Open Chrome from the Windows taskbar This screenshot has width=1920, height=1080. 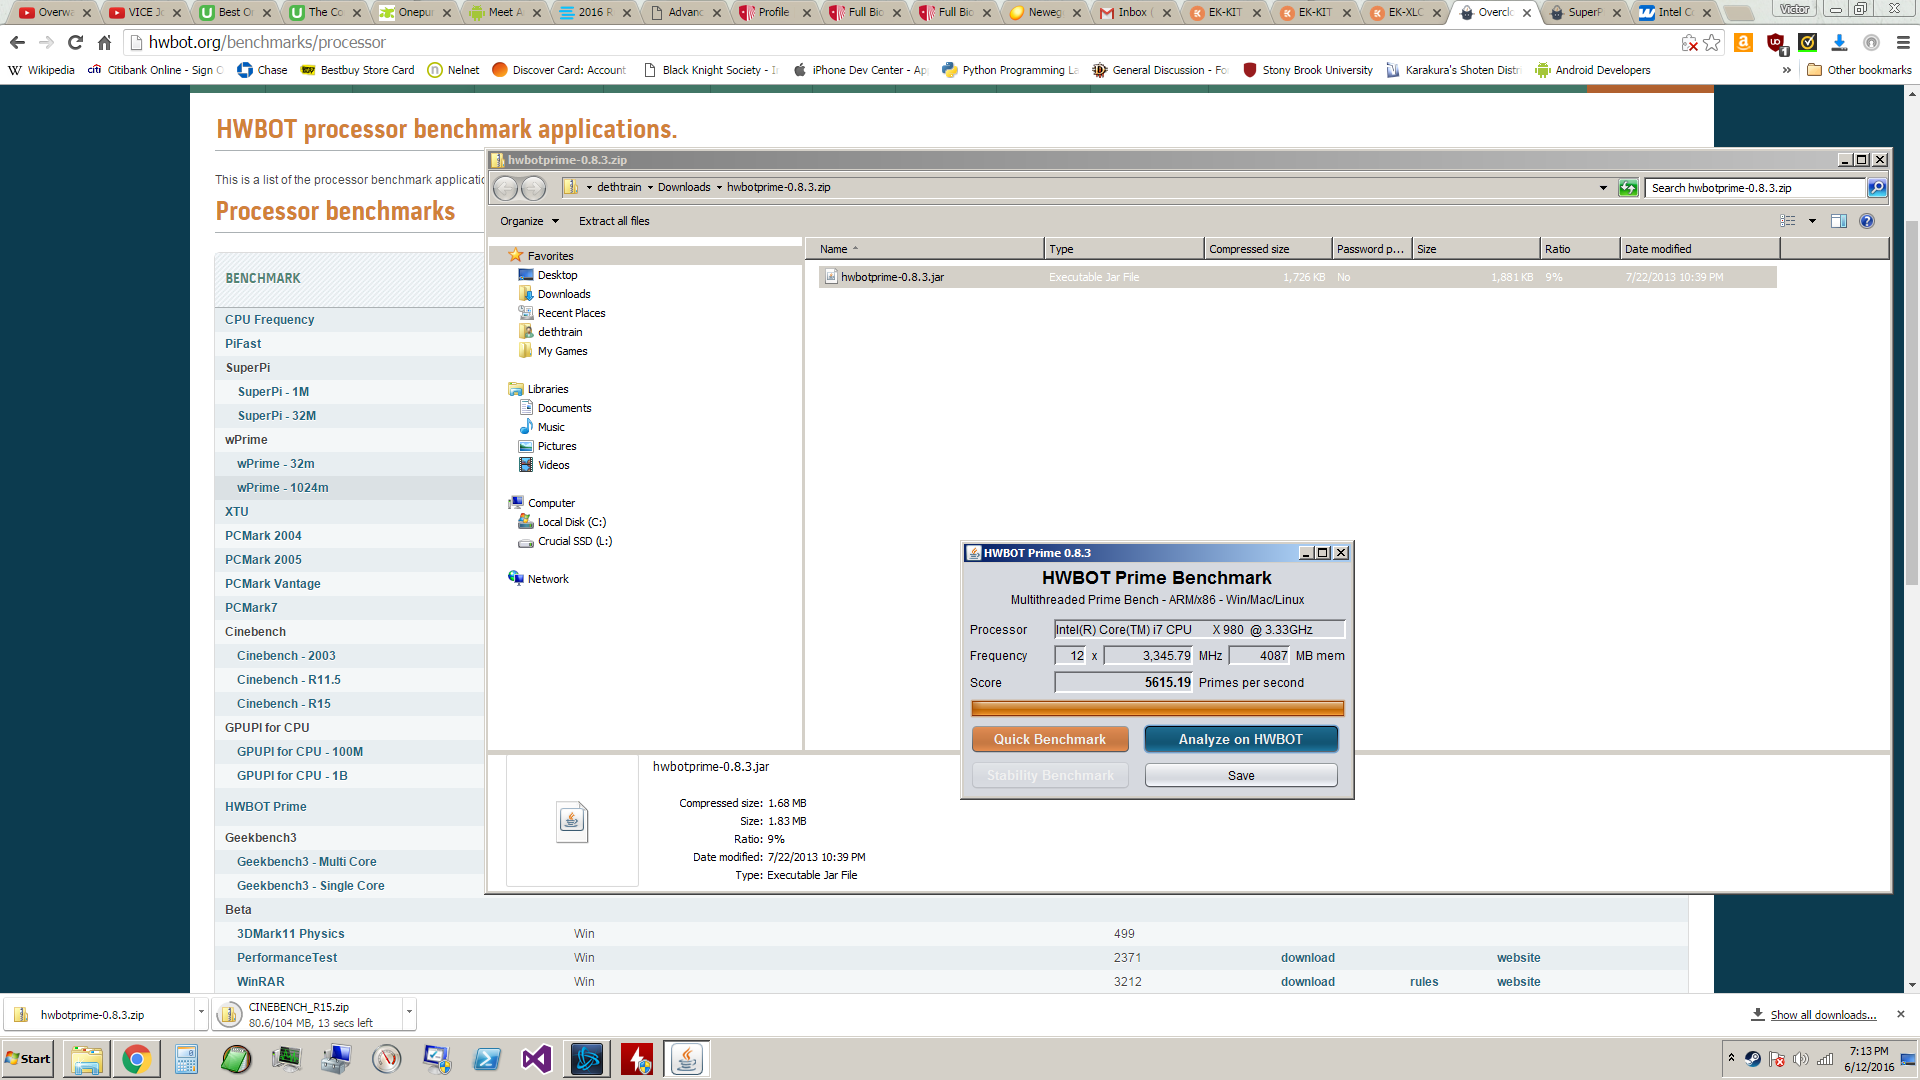[x=136, y=1059]
